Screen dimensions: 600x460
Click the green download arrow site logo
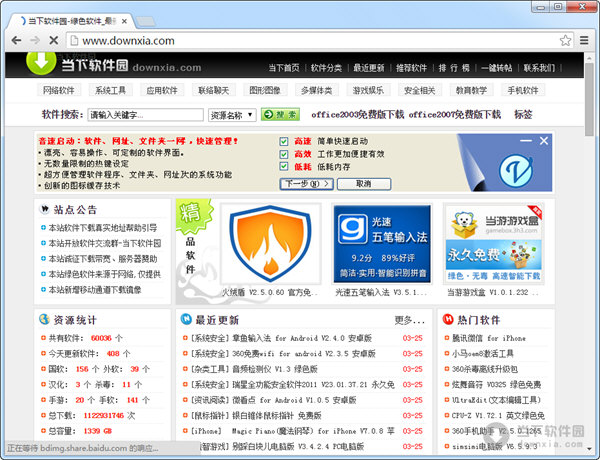pos(41,62)
